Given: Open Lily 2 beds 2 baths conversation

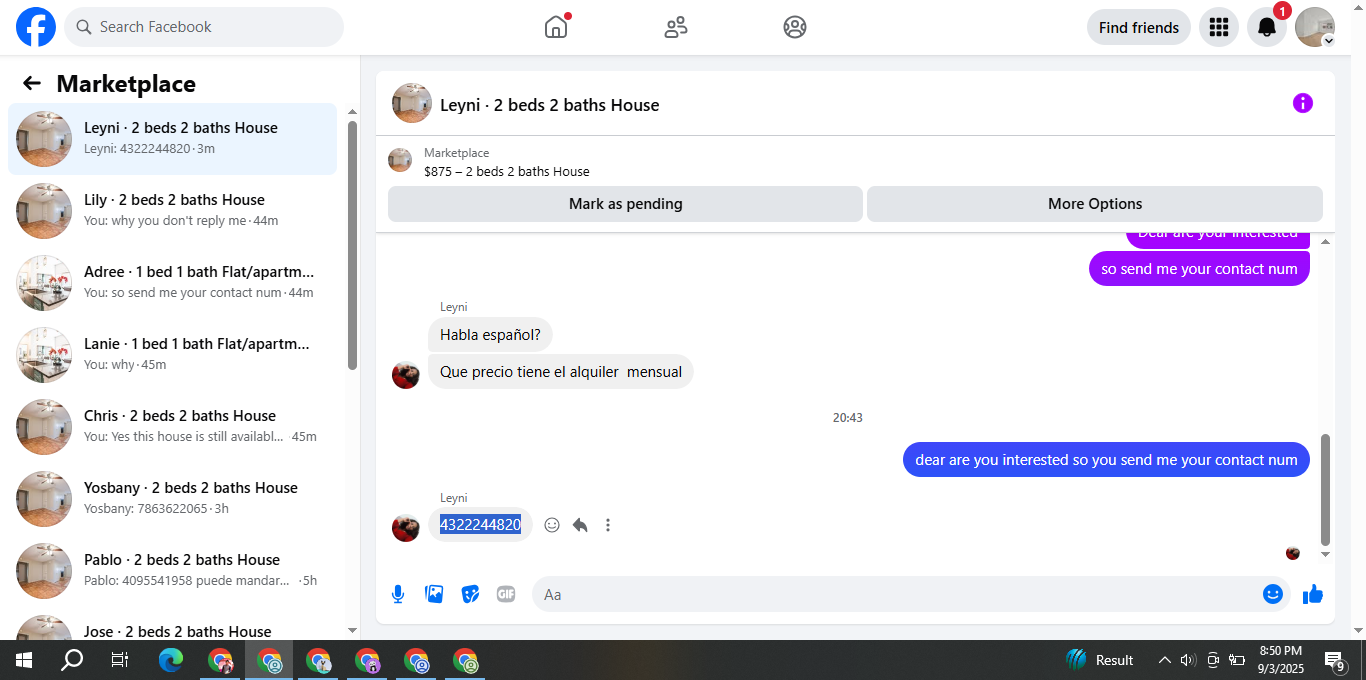Looking at the screenshot, I should point(172,211).
